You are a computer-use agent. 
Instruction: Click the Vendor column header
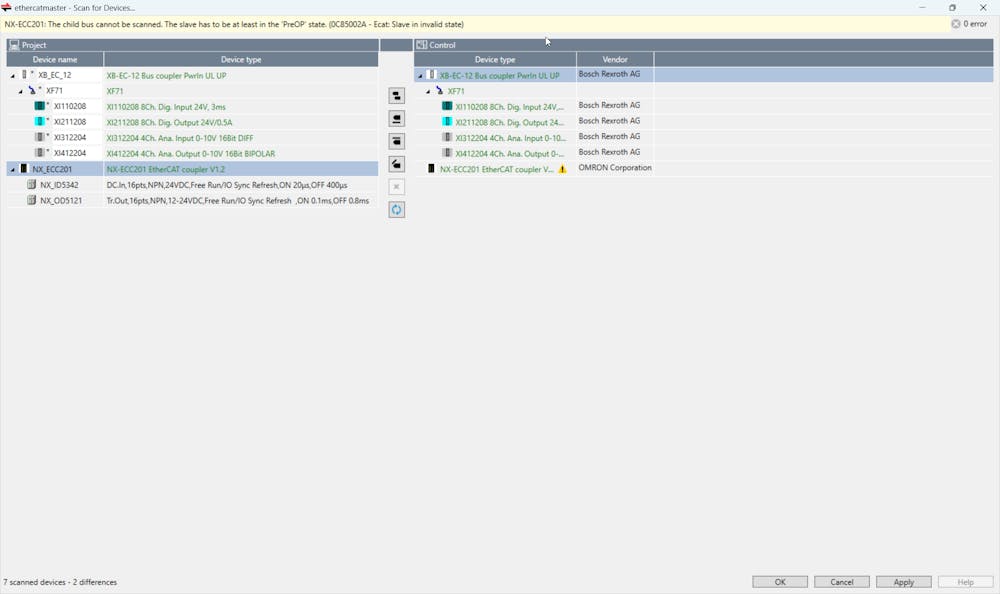[615, 60]
